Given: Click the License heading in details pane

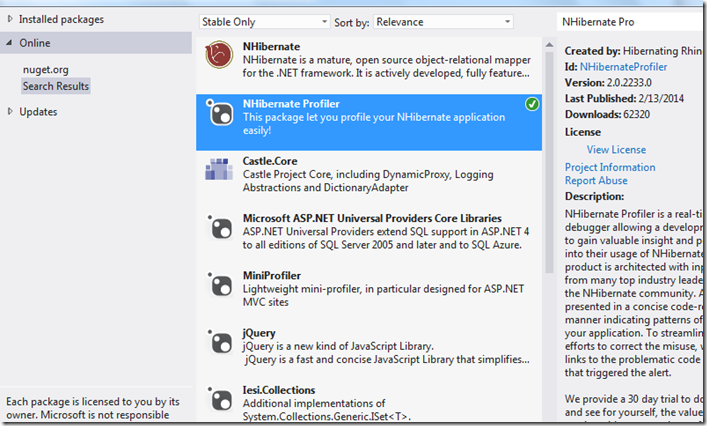Looking at the screenshot, I should [583, 132].
